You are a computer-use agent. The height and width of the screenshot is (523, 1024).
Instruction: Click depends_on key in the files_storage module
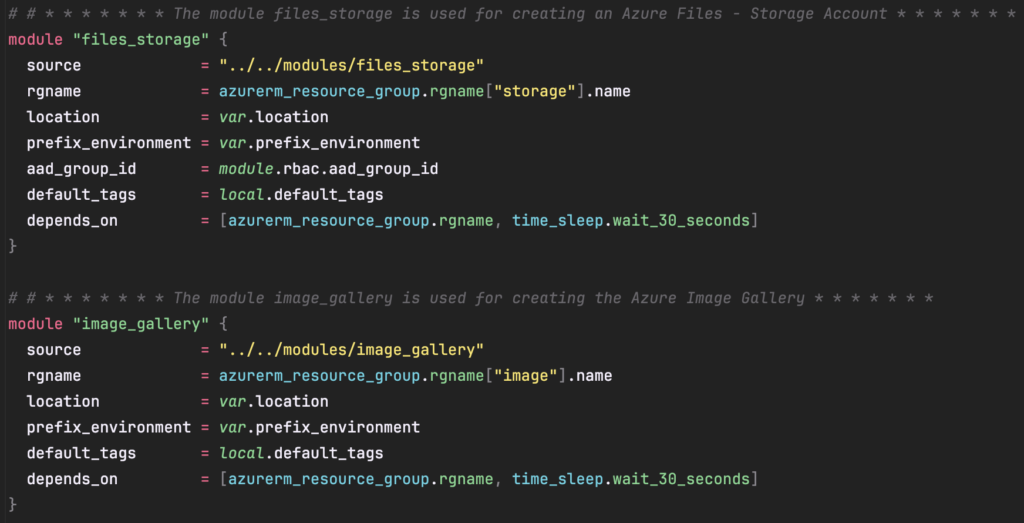tap(72, 221)
